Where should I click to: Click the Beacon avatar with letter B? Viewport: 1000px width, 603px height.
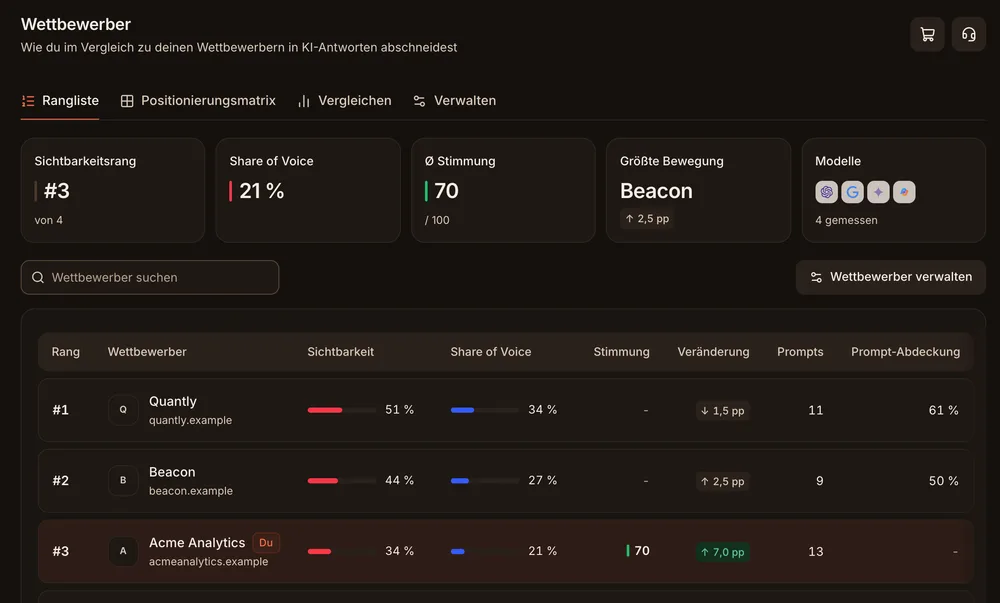point(123,481)
